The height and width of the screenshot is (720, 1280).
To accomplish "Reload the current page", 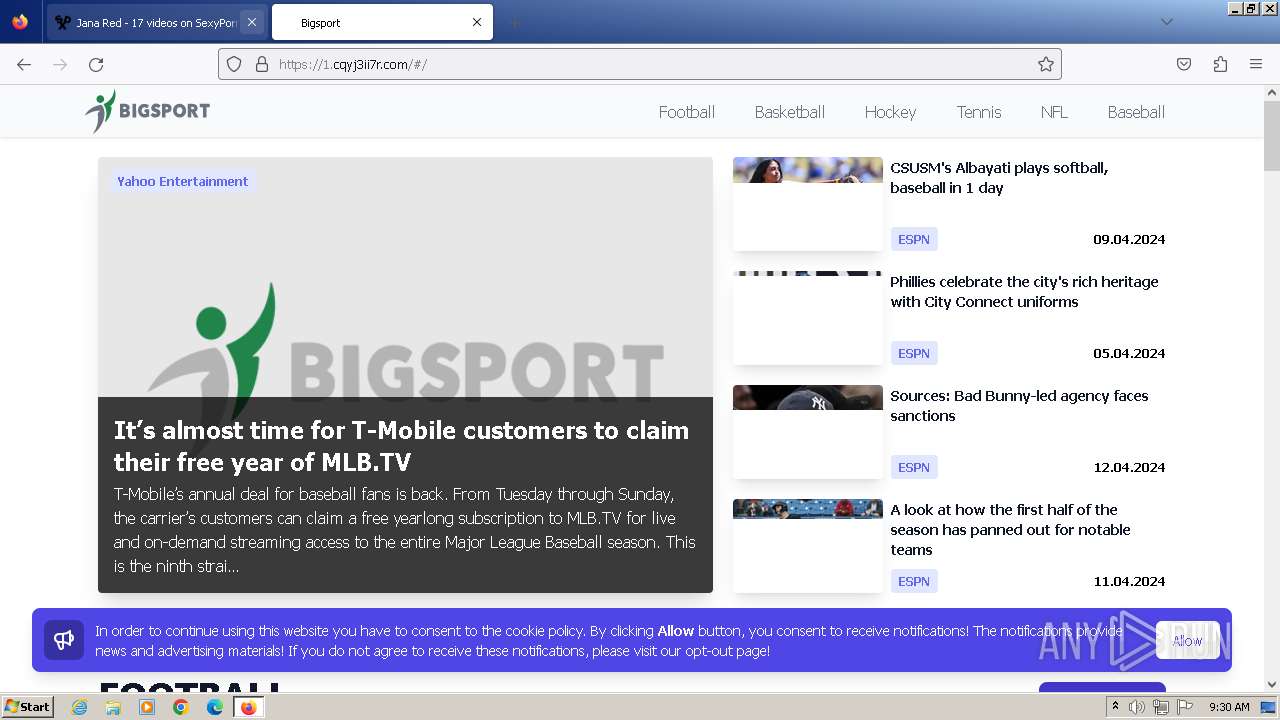I will click(x=96, y=64).
